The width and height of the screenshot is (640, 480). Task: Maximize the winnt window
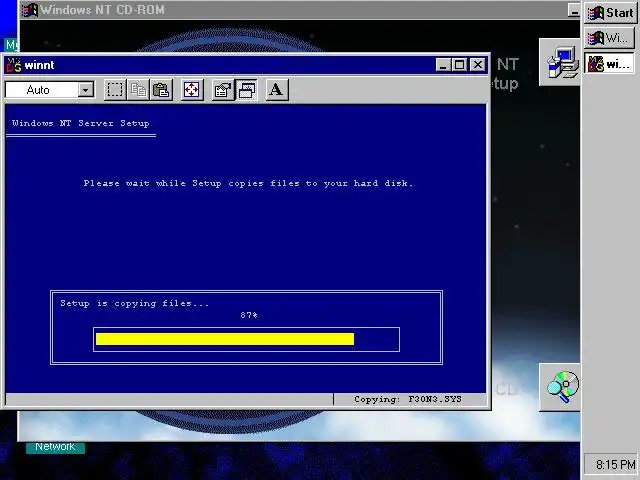click(460, 64)
